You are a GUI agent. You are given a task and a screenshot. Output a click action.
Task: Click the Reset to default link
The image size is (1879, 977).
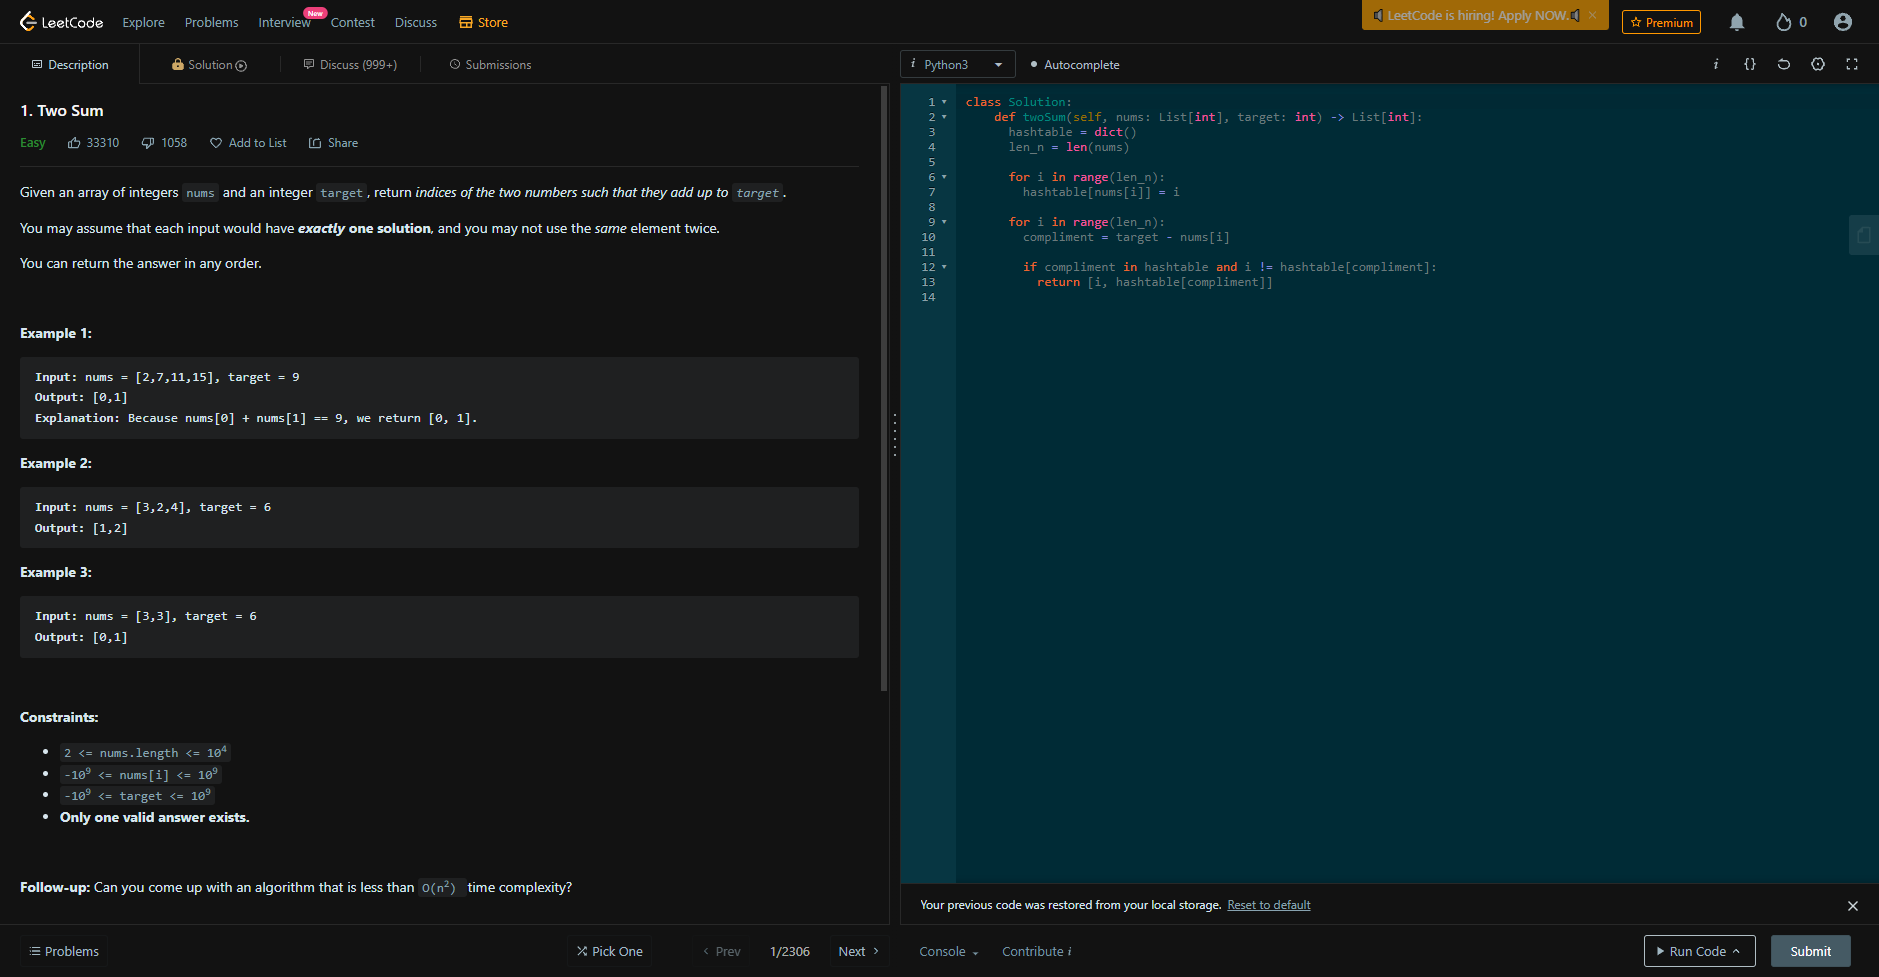pos(1269,905)
